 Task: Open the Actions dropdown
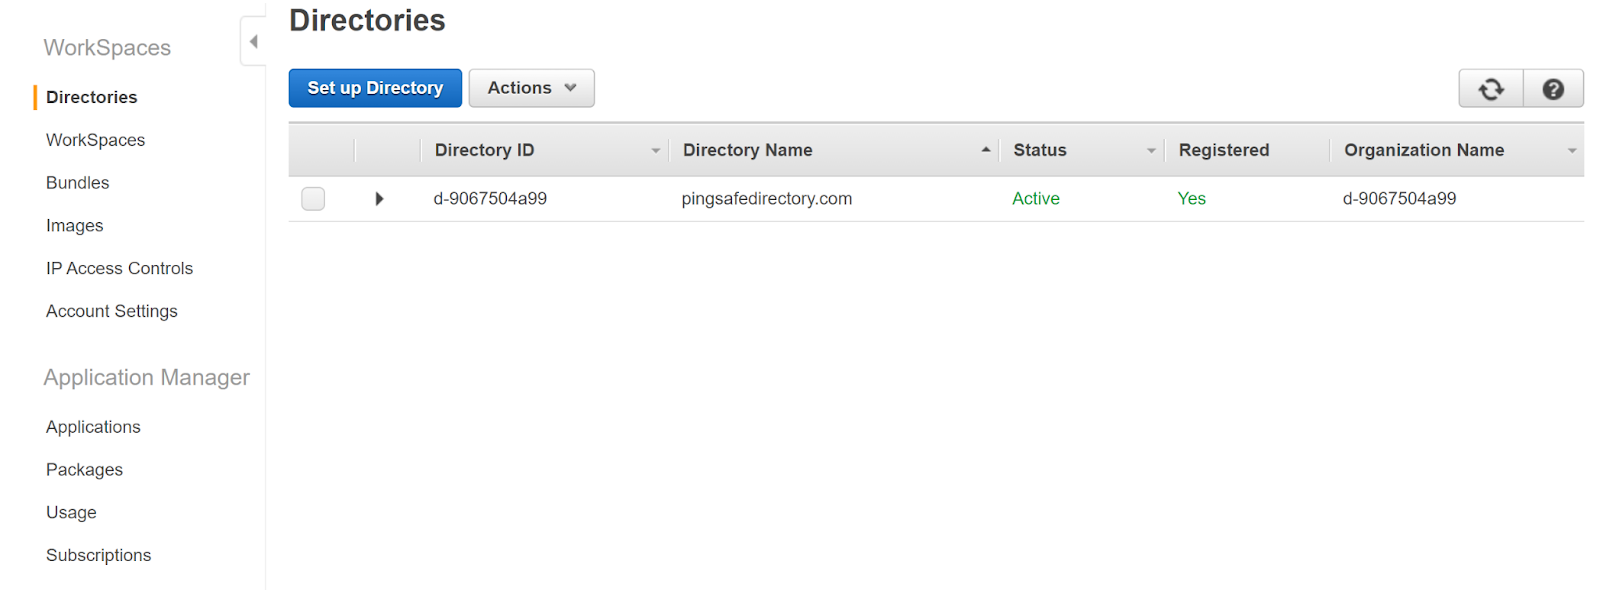531,88
